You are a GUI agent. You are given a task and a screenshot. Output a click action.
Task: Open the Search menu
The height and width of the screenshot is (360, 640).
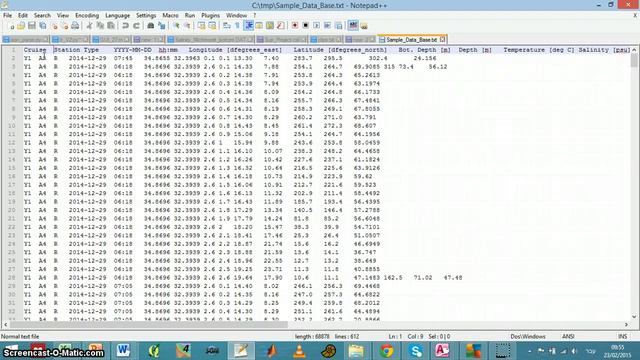click(x=42, y=16)
